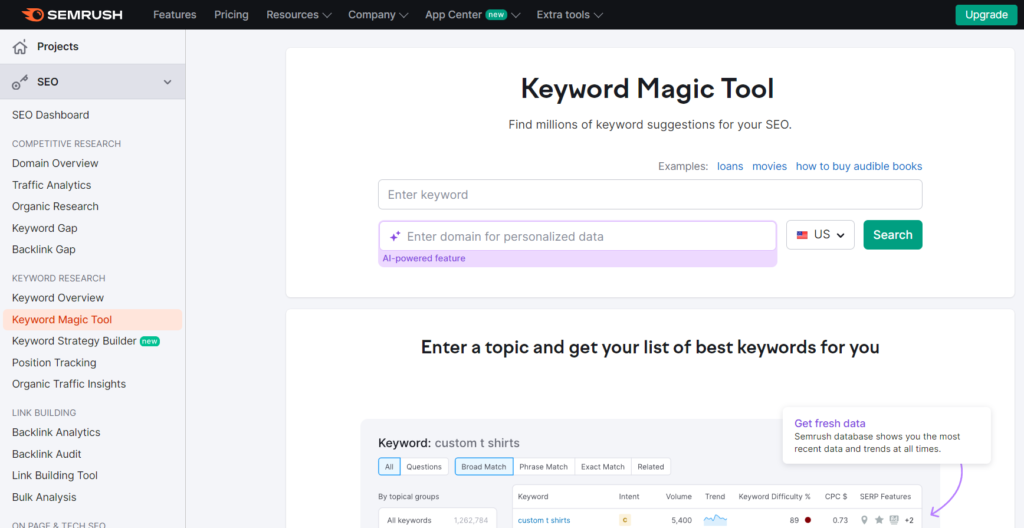The height and width of the screenshot is (528, 1024).
Task: Select the Phrase Match tab
Action: pyautogui.click(x=543, y=467)
